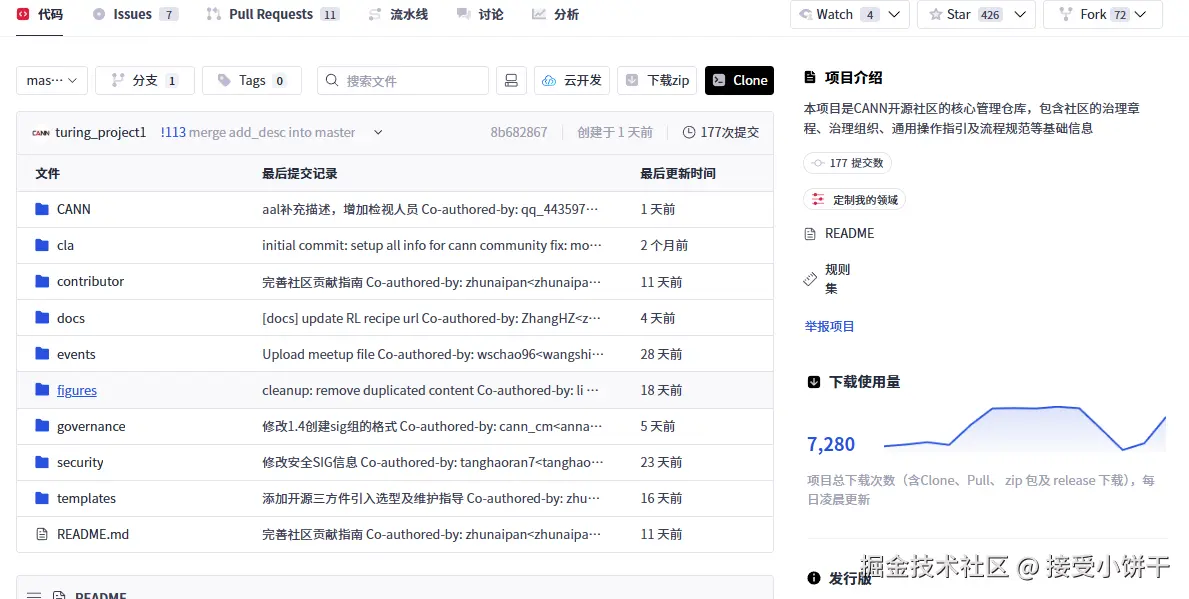Click the docs folder icon
The image size is (1189, 599).
[x=42, y=318]
